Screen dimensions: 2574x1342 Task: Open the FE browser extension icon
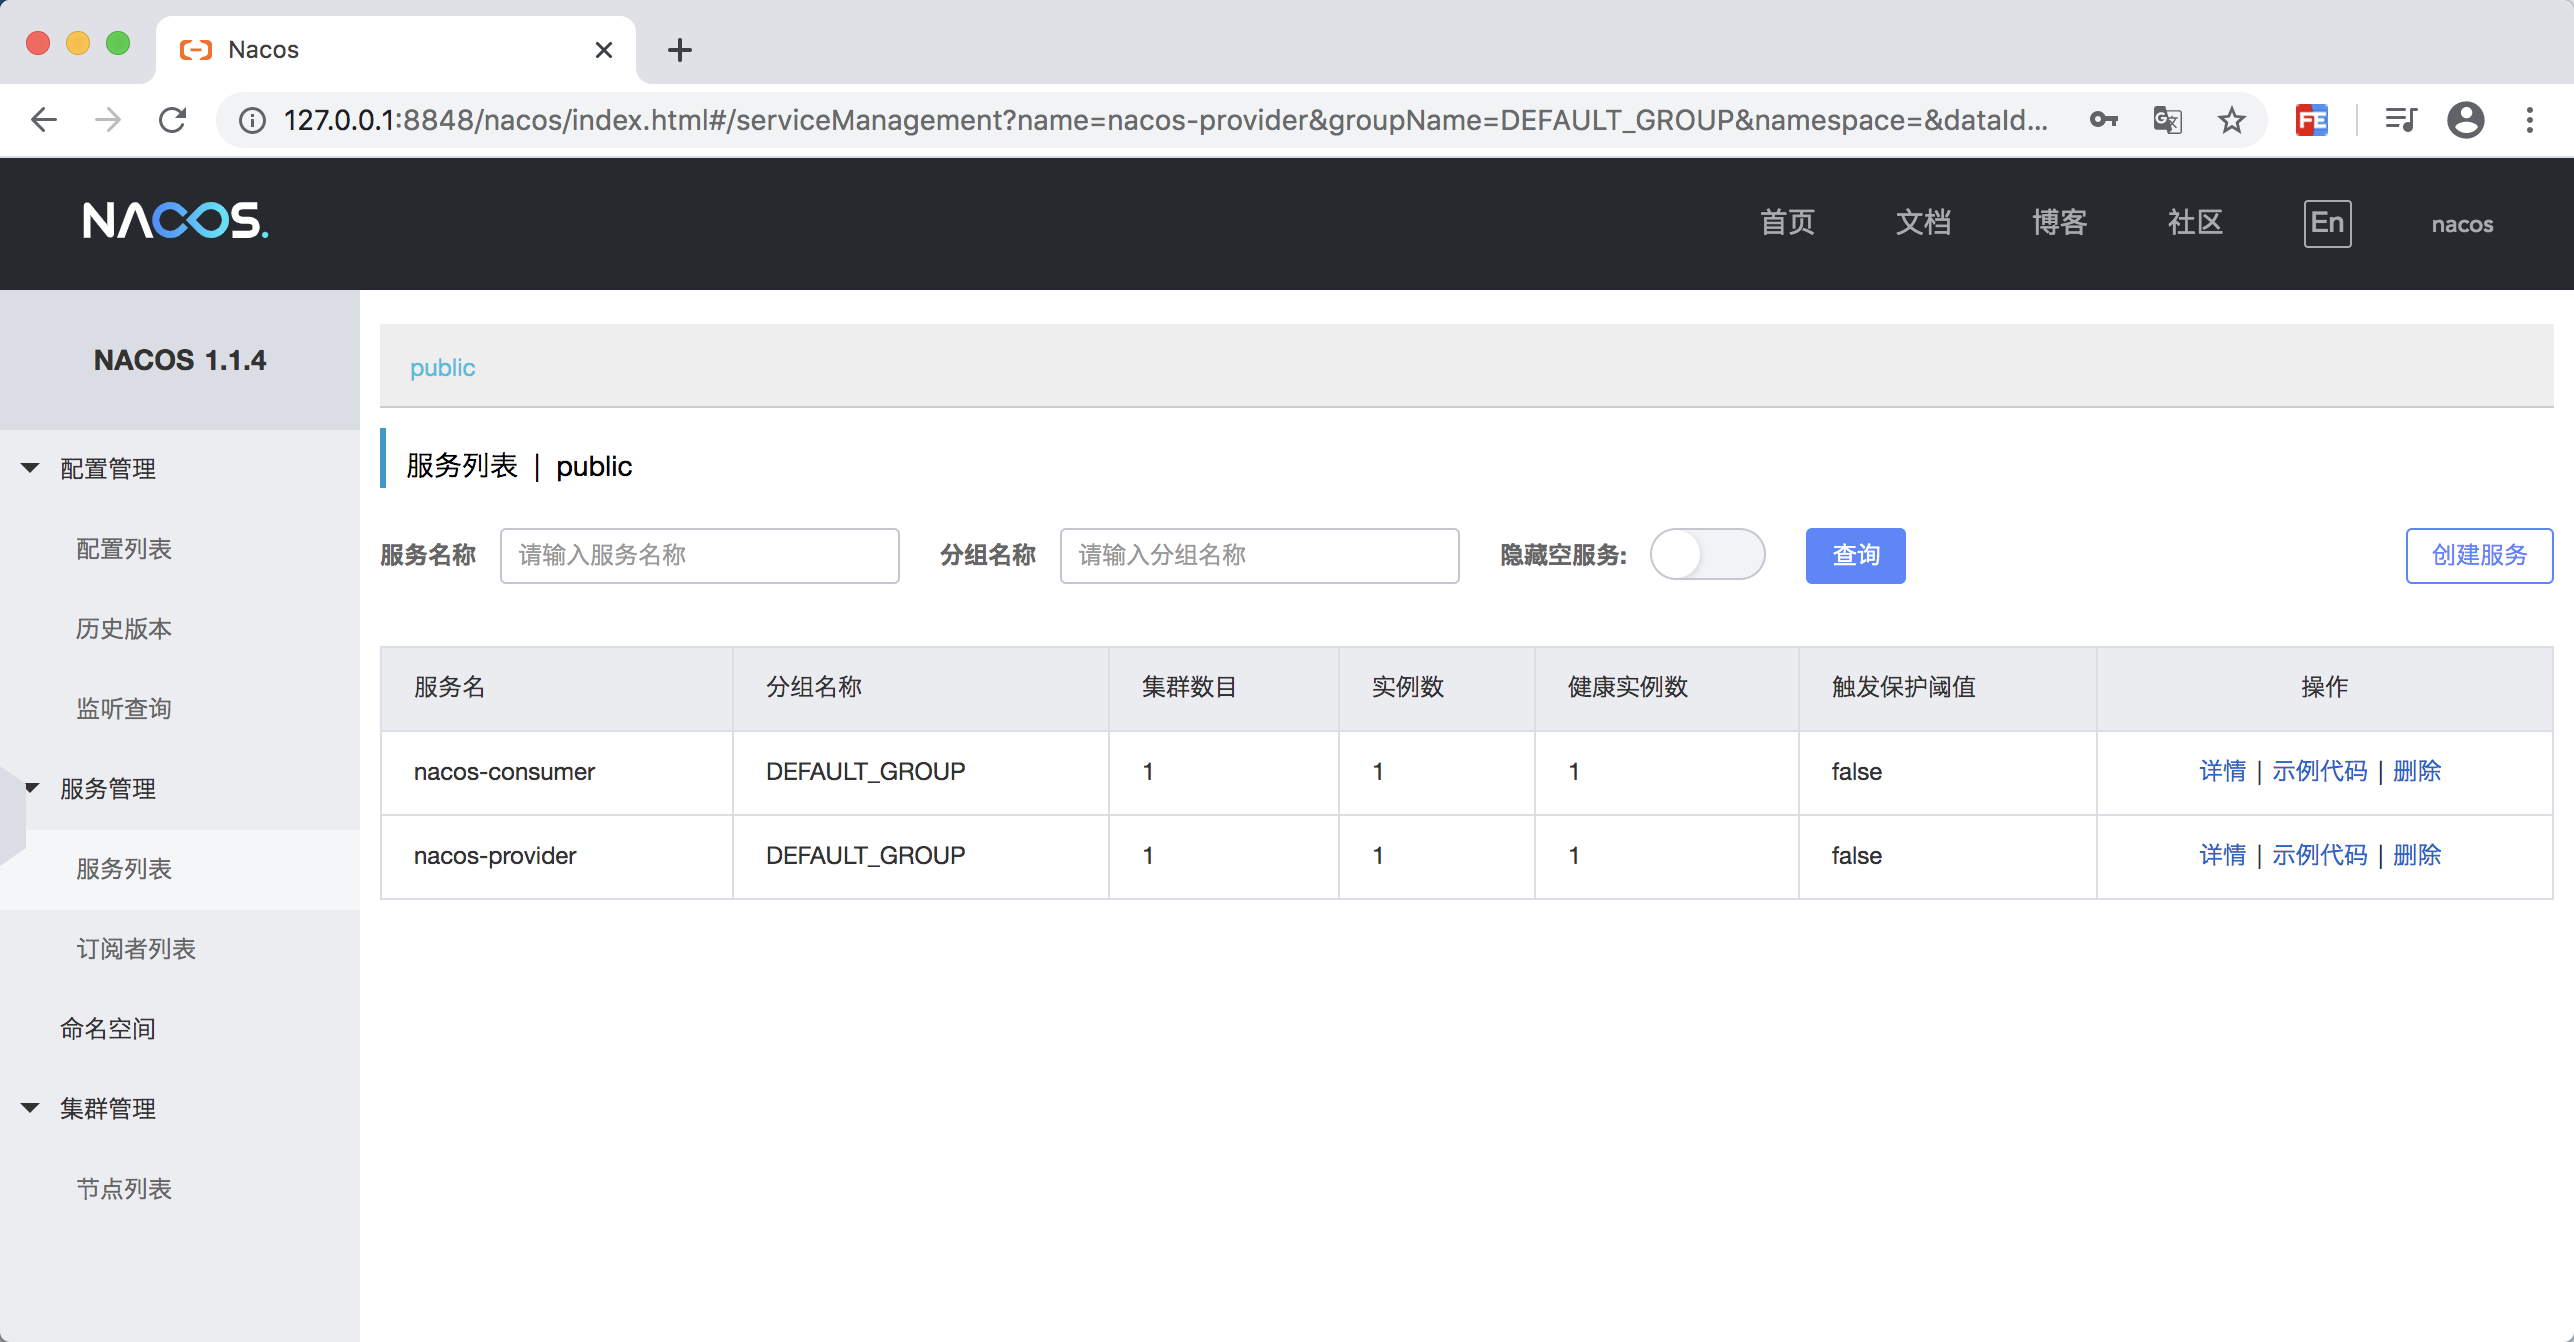pyautogui.click(x=2312, y=120)
